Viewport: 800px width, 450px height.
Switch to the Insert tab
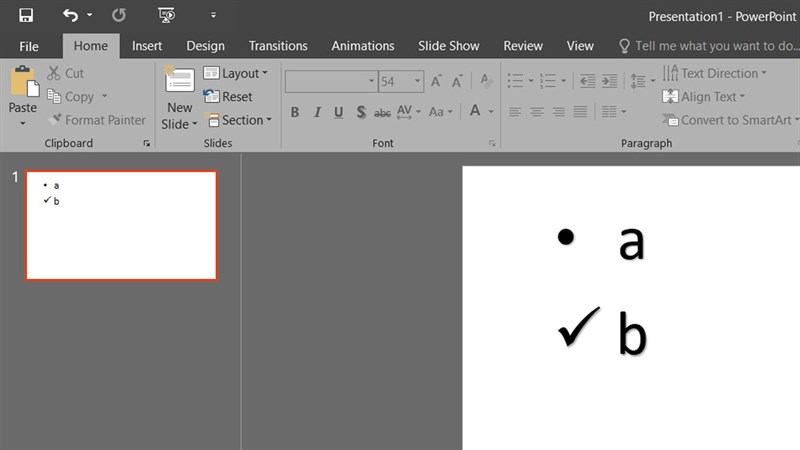(x=147, y=46)
